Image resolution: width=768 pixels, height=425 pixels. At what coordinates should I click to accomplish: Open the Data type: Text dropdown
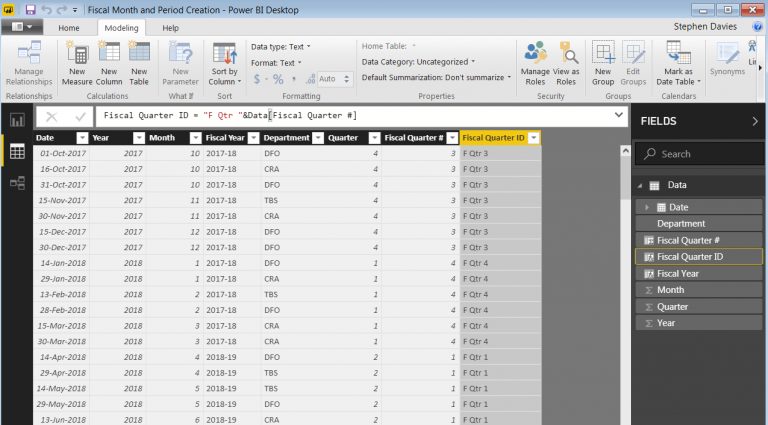(x=280, y=46)
